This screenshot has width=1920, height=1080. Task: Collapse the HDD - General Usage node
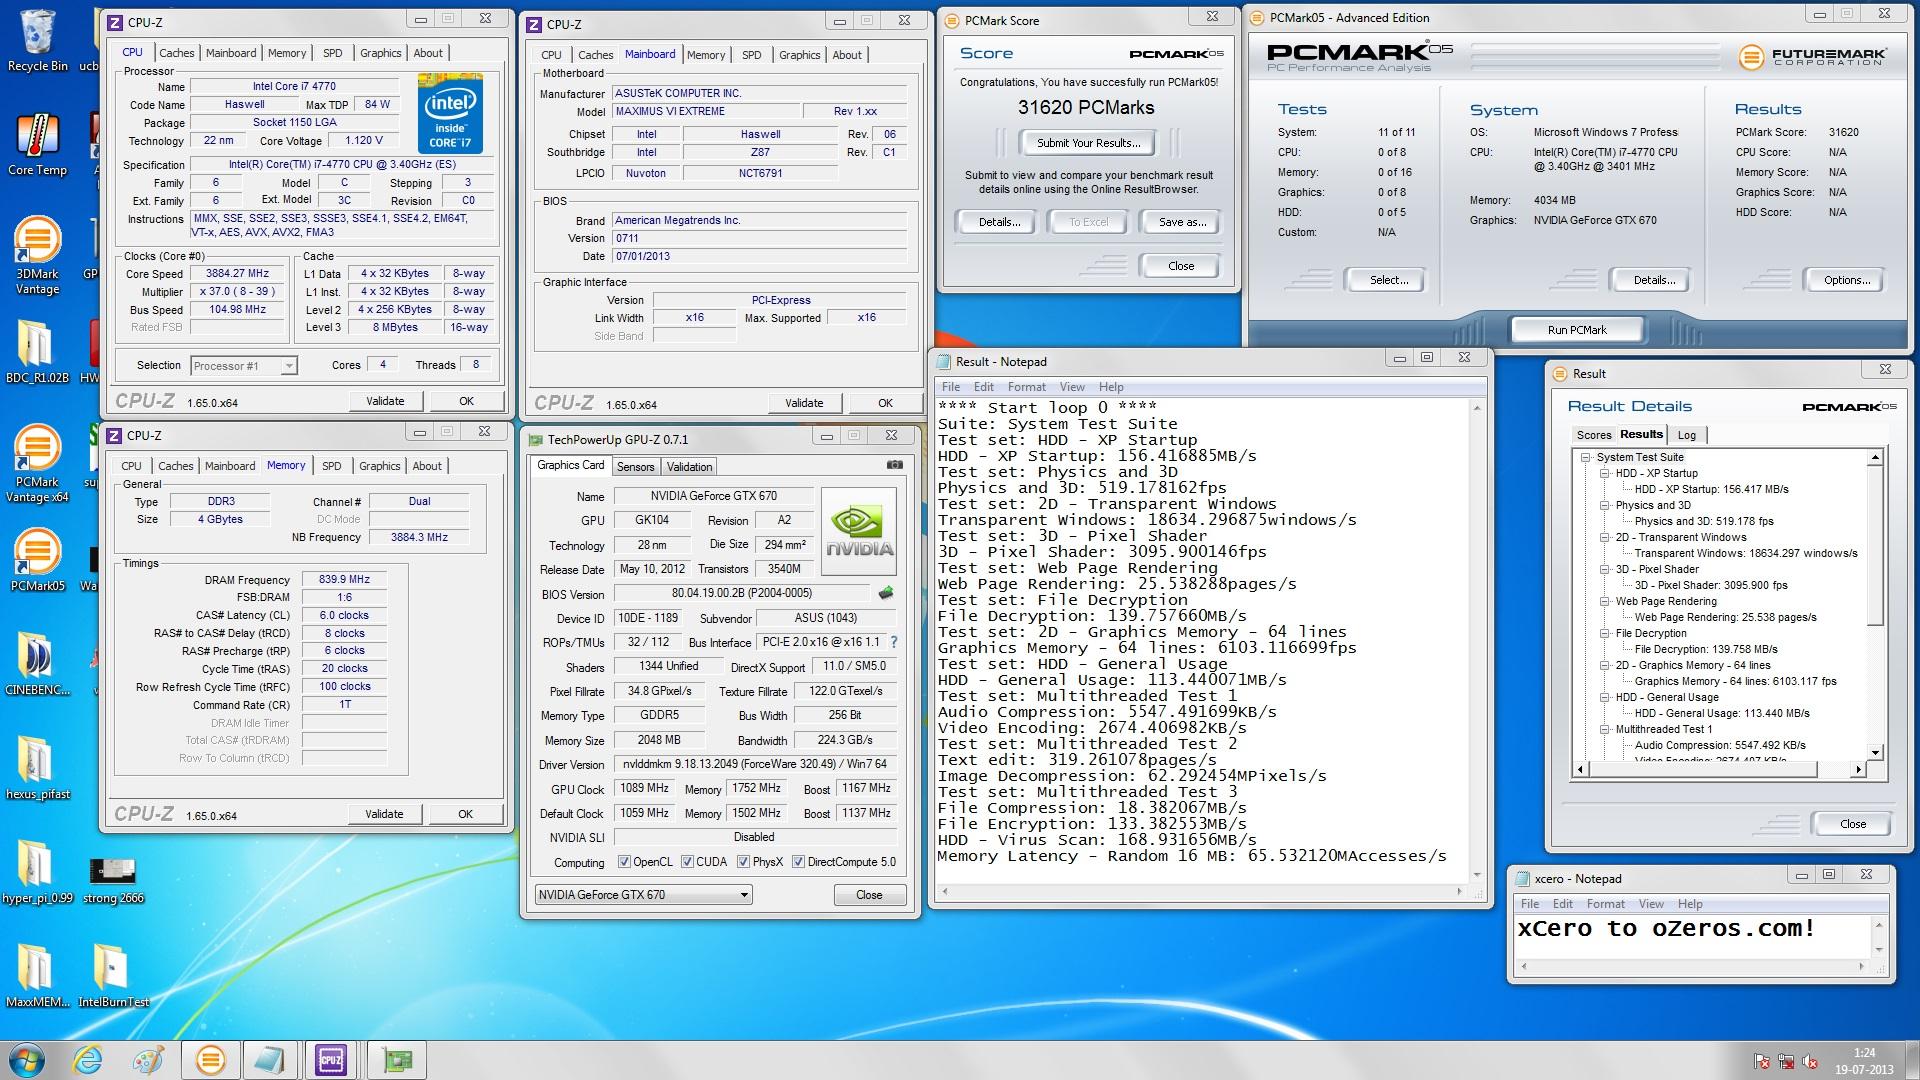tap(1604, 697)
